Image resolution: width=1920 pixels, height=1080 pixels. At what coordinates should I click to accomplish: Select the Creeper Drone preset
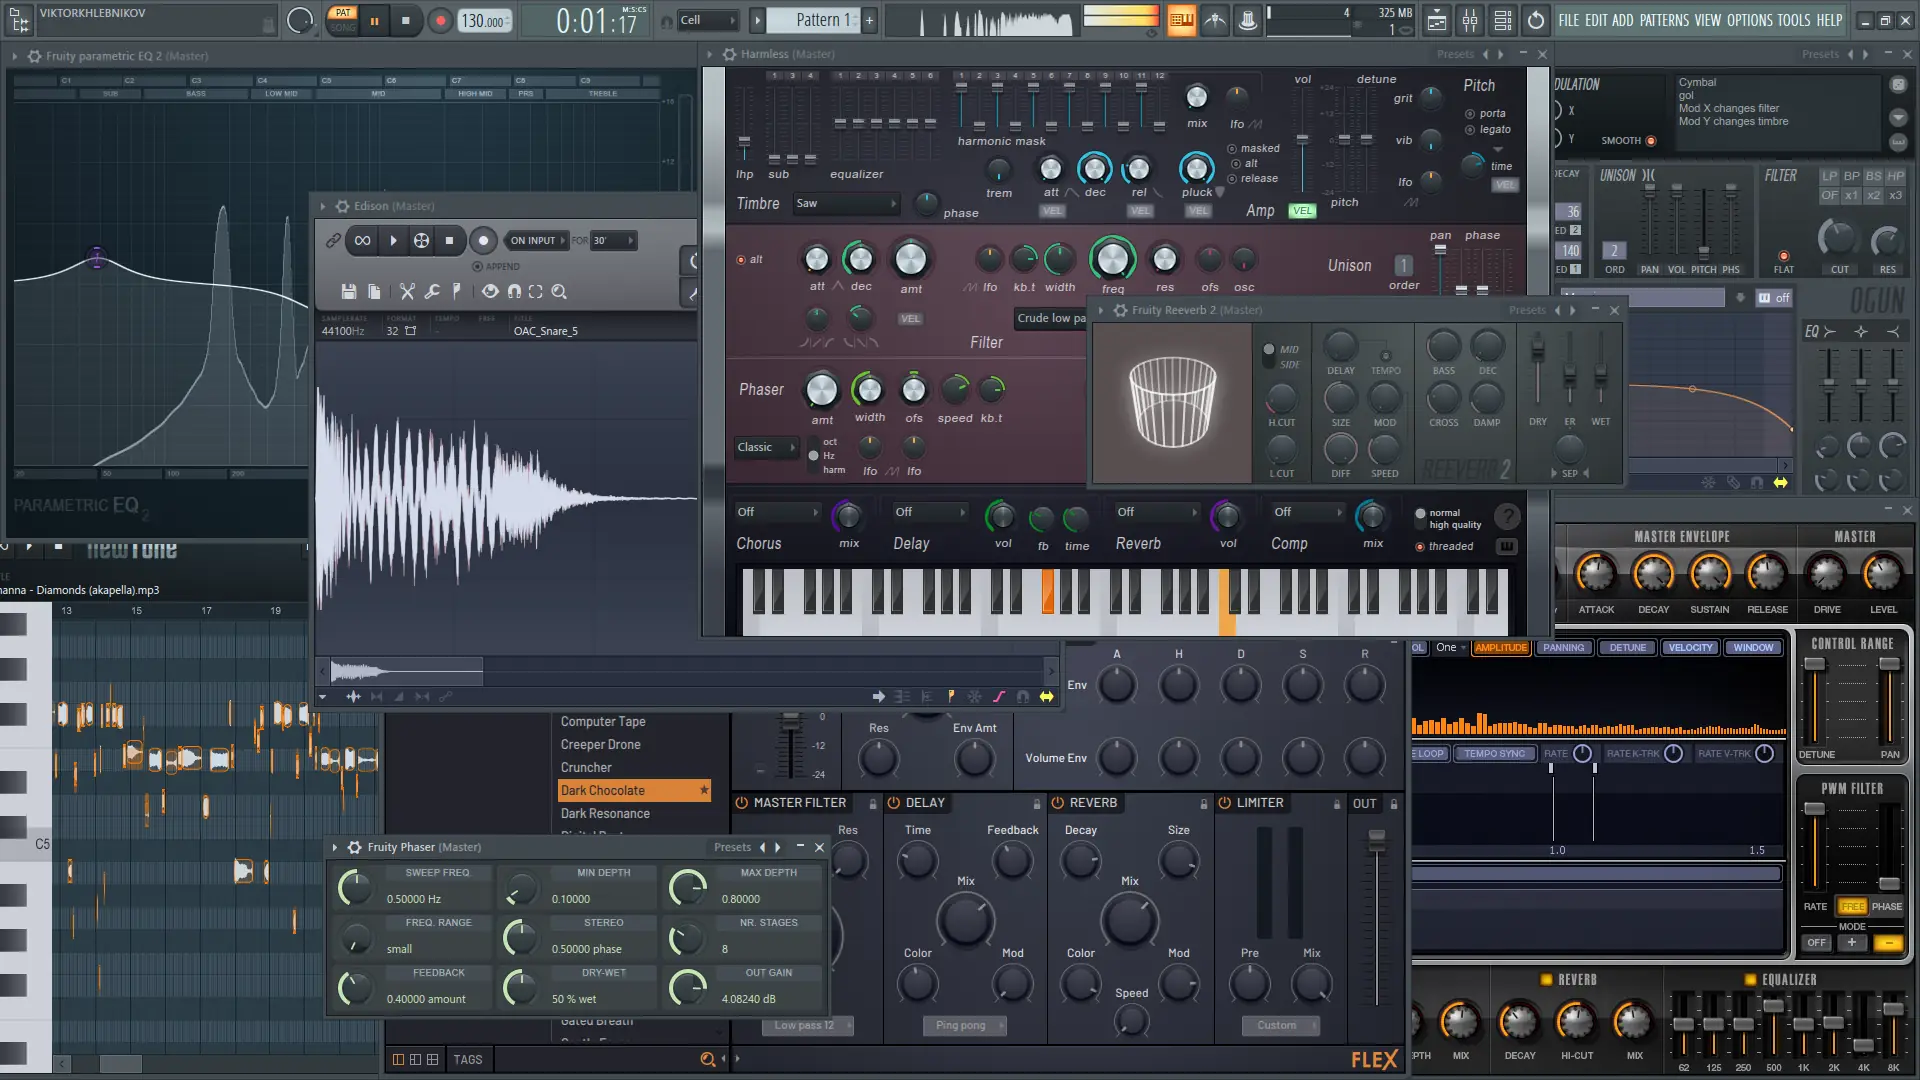coord(600,745)
